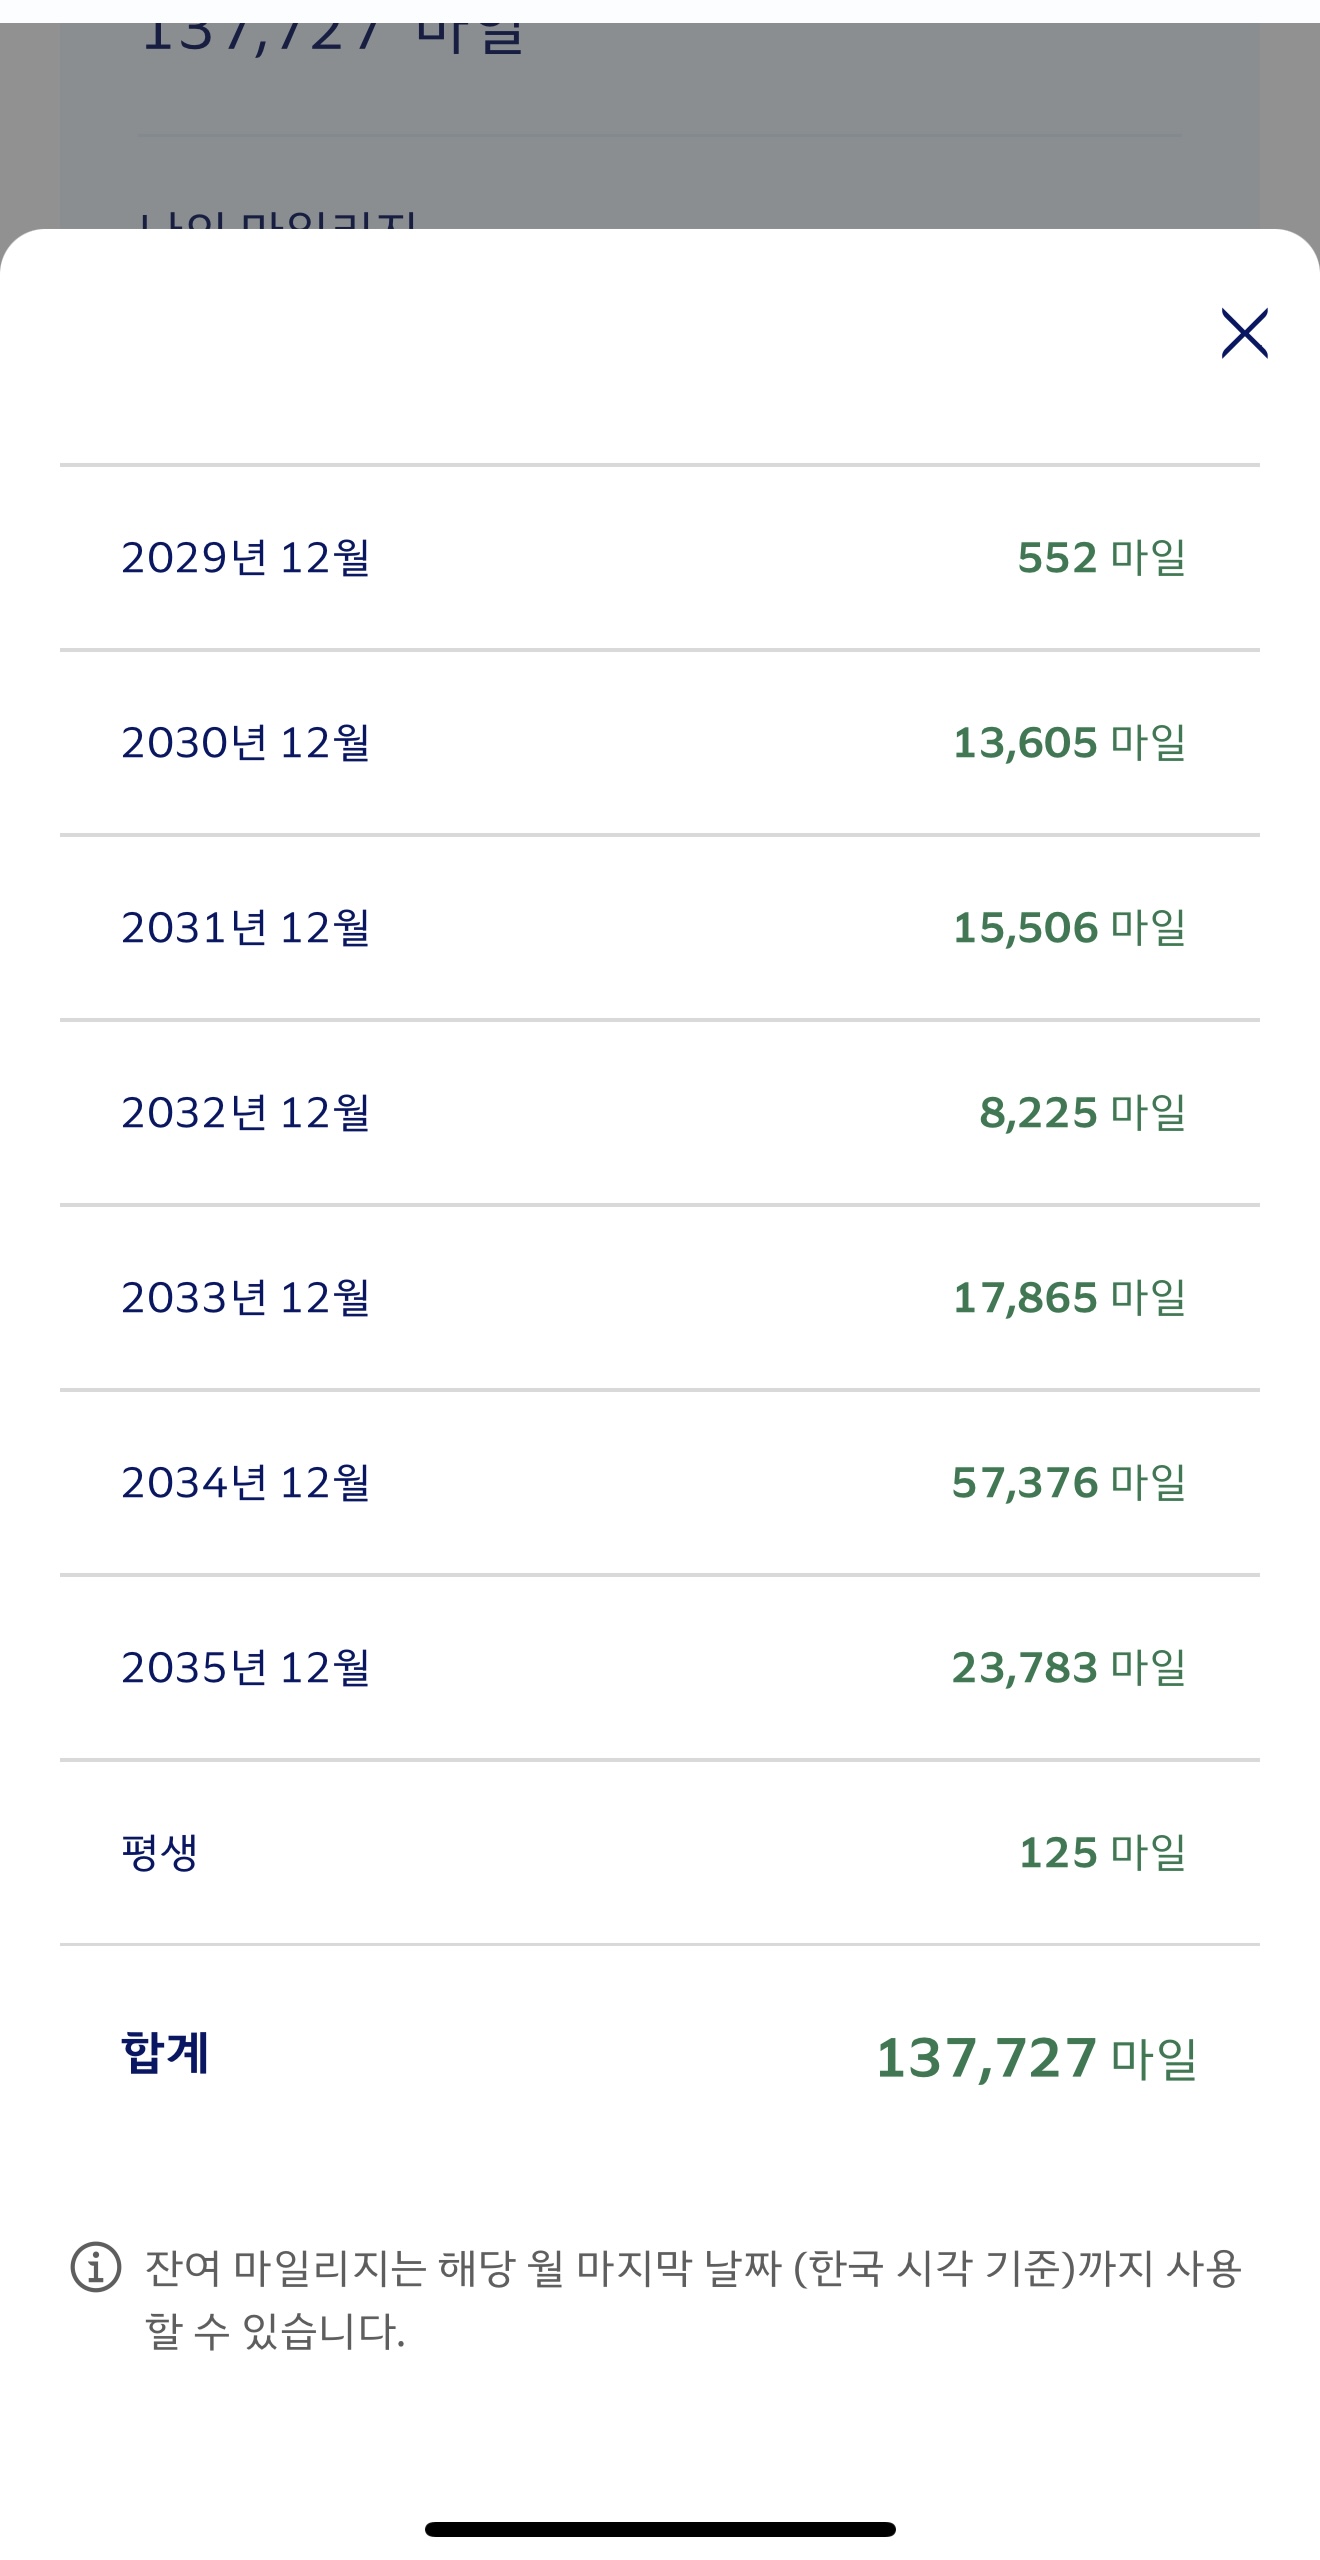The width and height of the screenshot is (1320, 2560).
Task: Tap the info icon beside the notice
Action: click(x=96, y=2266)
